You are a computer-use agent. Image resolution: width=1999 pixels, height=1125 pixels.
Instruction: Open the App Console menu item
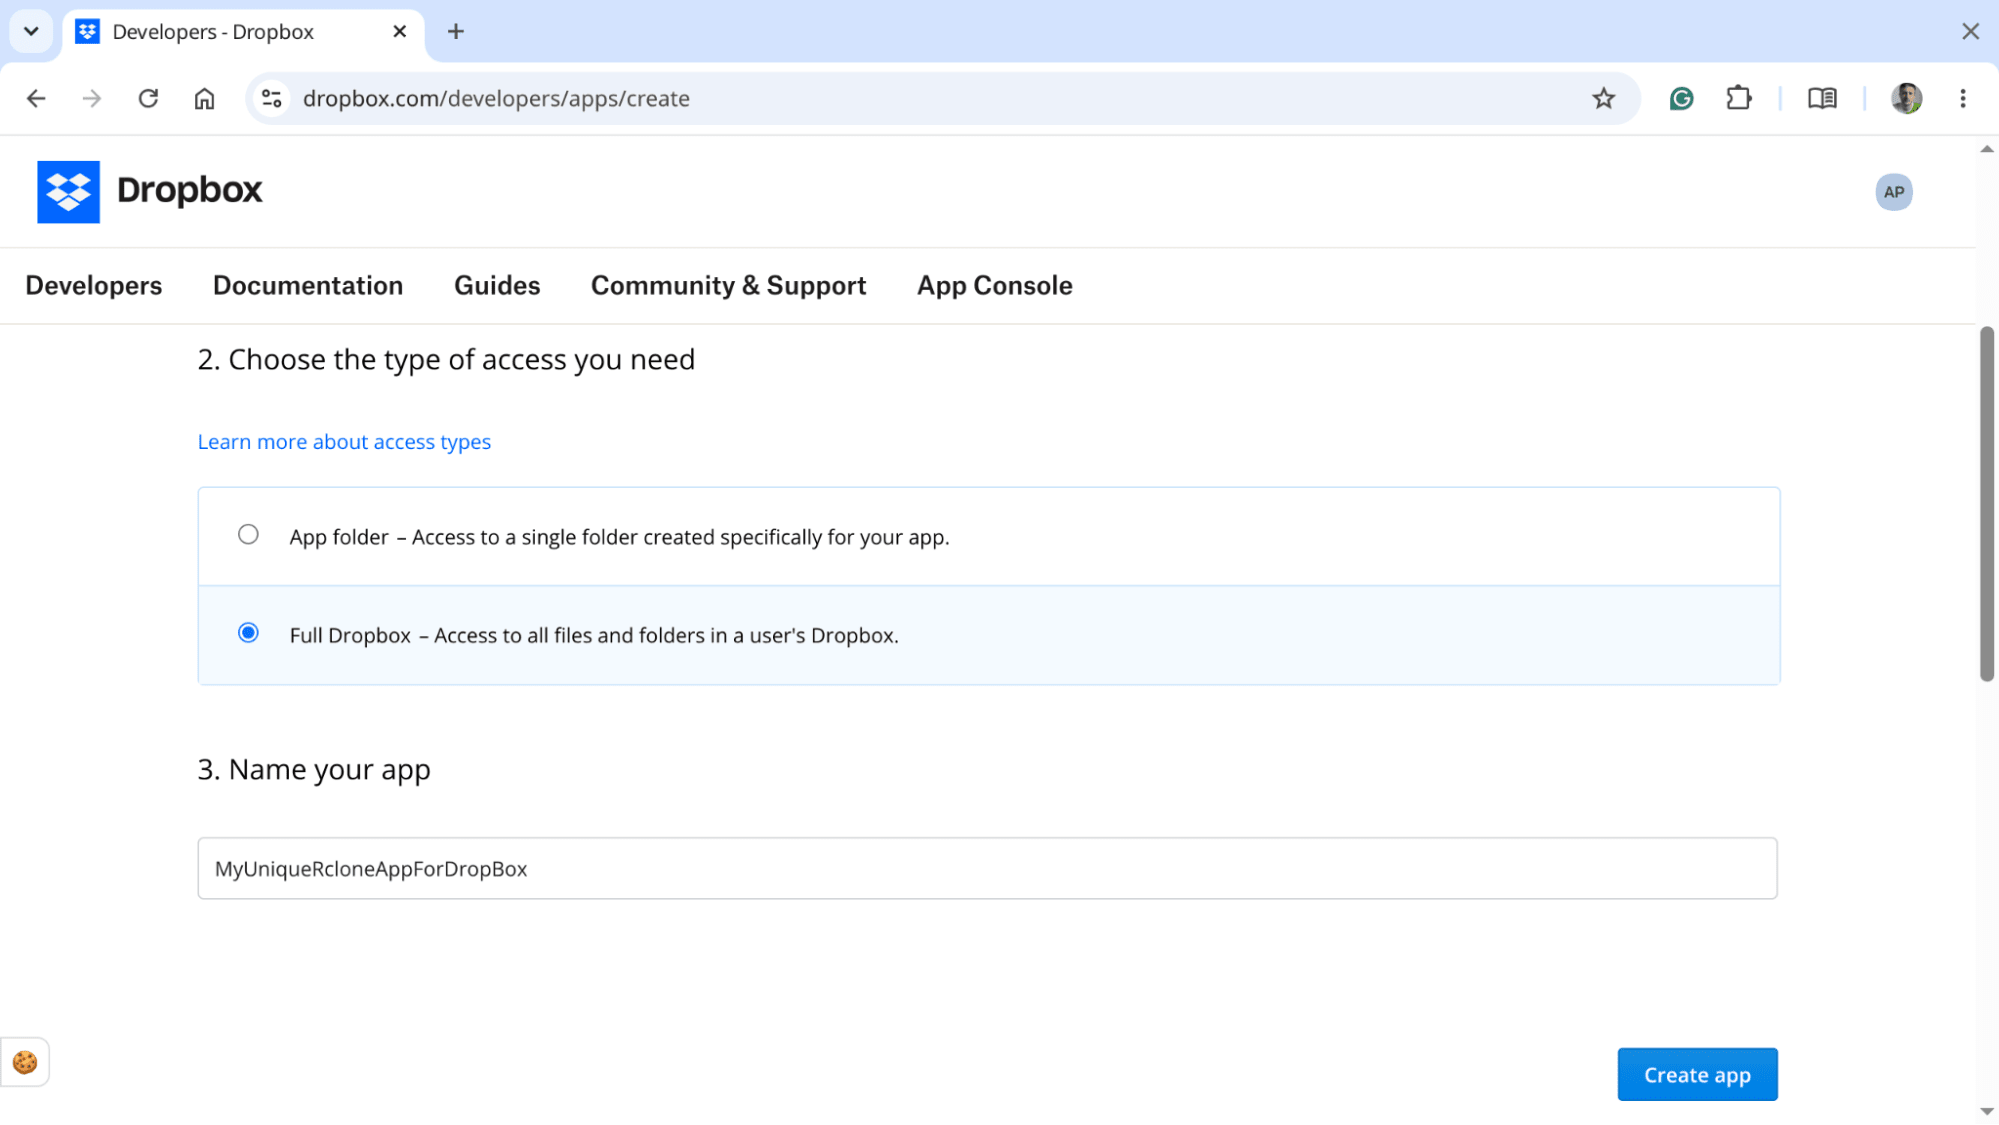tap(995, 286)
